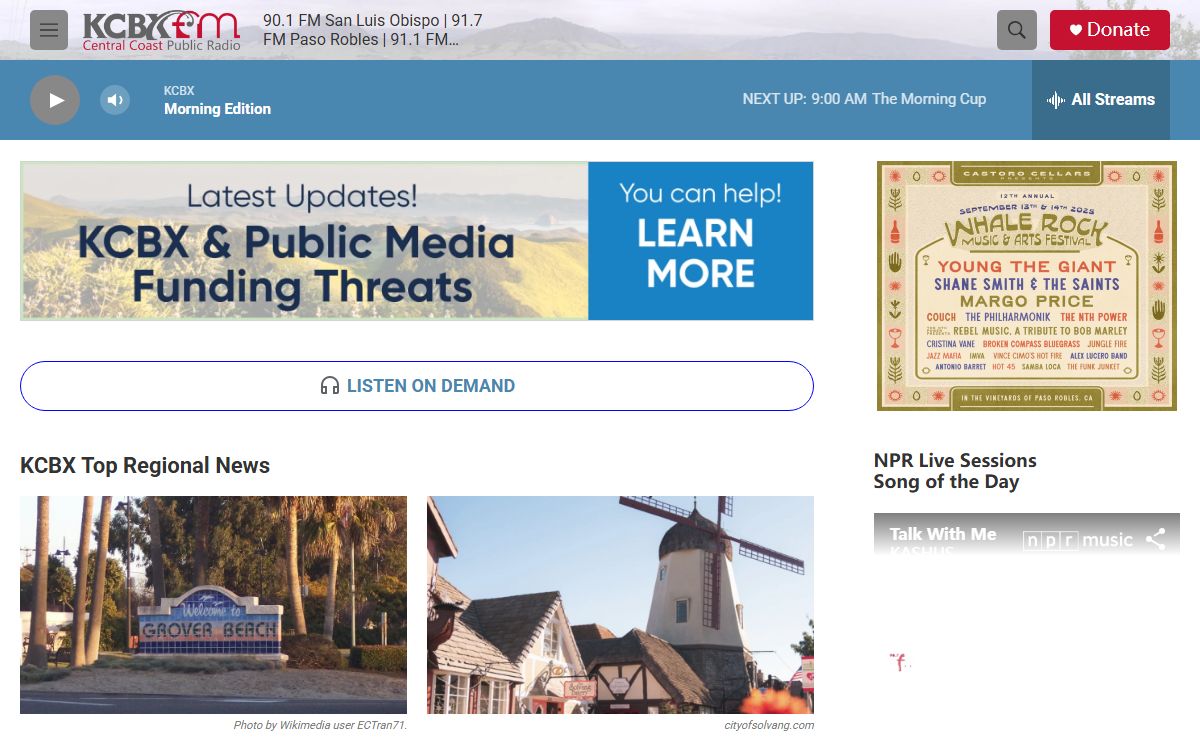Mute the stream volume
The width and height of the screenshot is (1200, 740).
pos(115,100)
